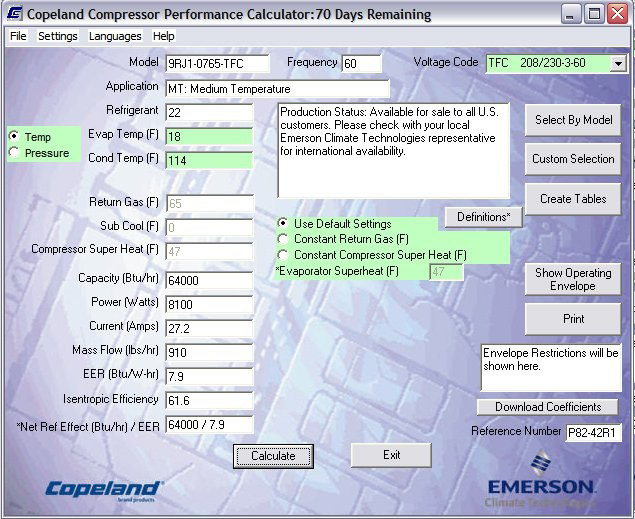Select the Voltage Code TFC 208/230-3-60 value
This screenshot has width=635, height=519.
tap(548, 64)
